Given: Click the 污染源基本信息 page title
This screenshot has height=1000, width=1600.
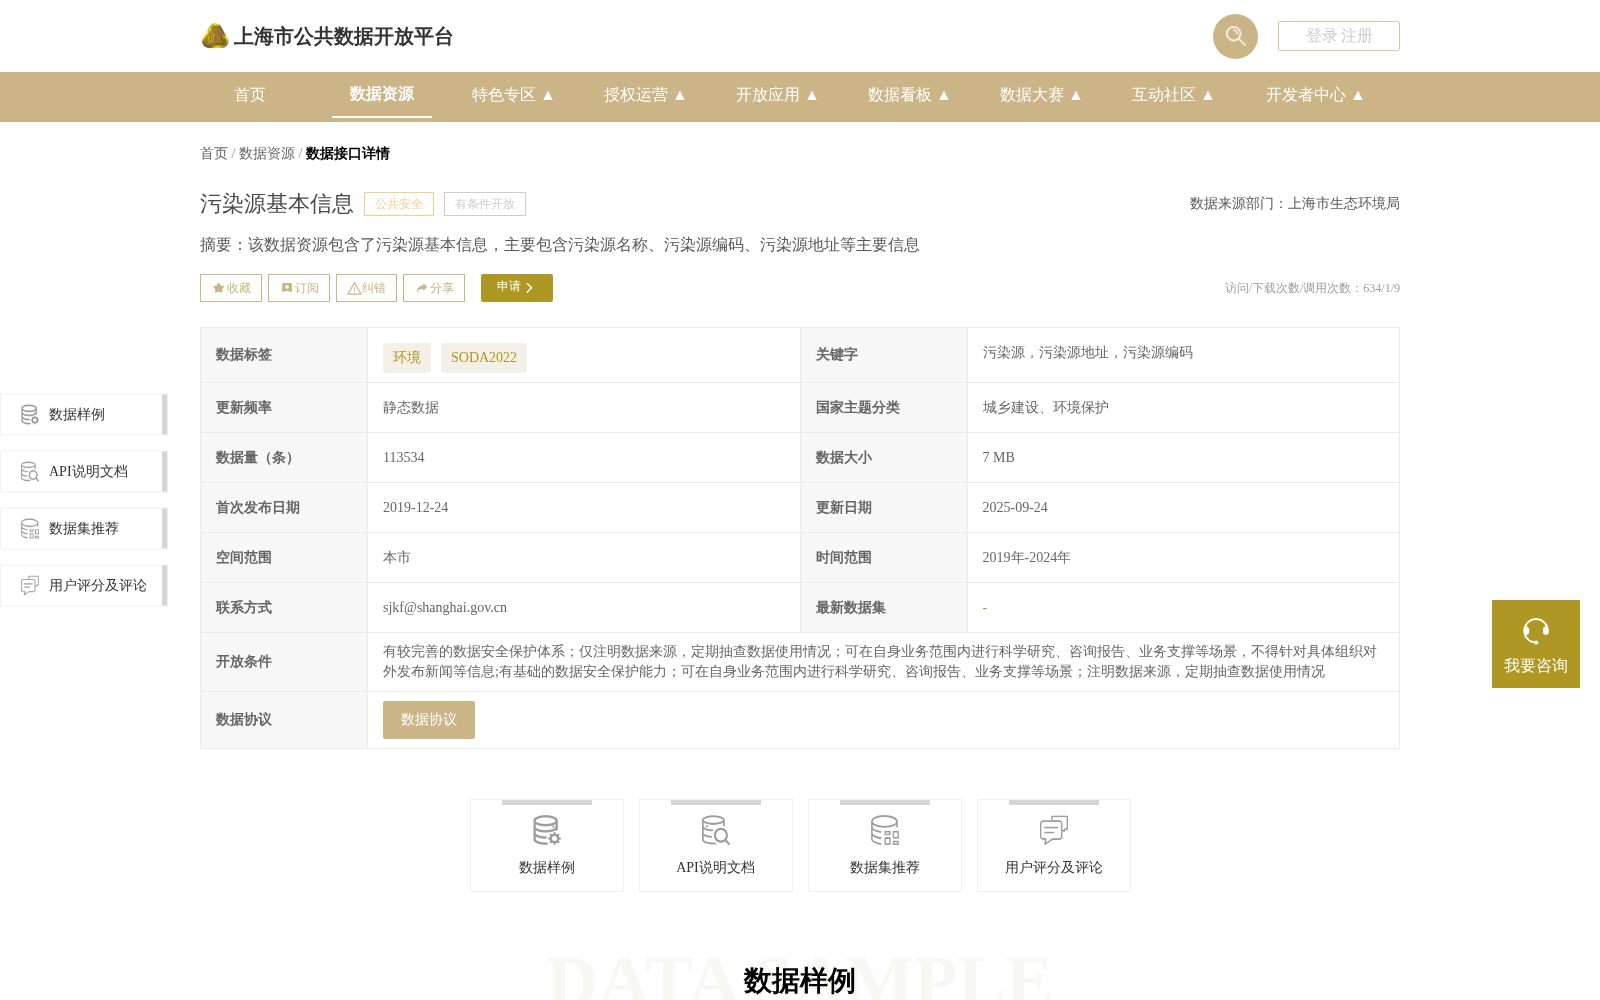Looking at the screenshot, I should 277,204.
